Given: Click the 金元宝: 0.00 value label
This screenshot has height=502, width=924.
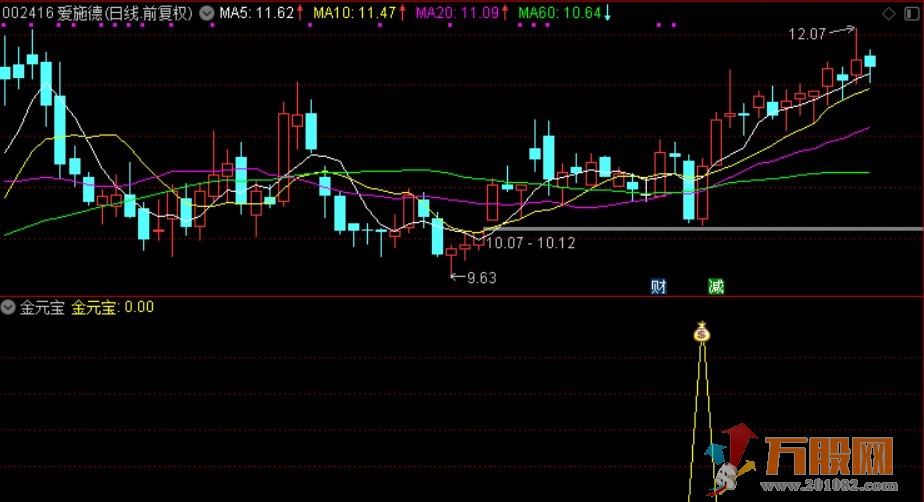Looking at the screenshot, I should pos(113,307).
